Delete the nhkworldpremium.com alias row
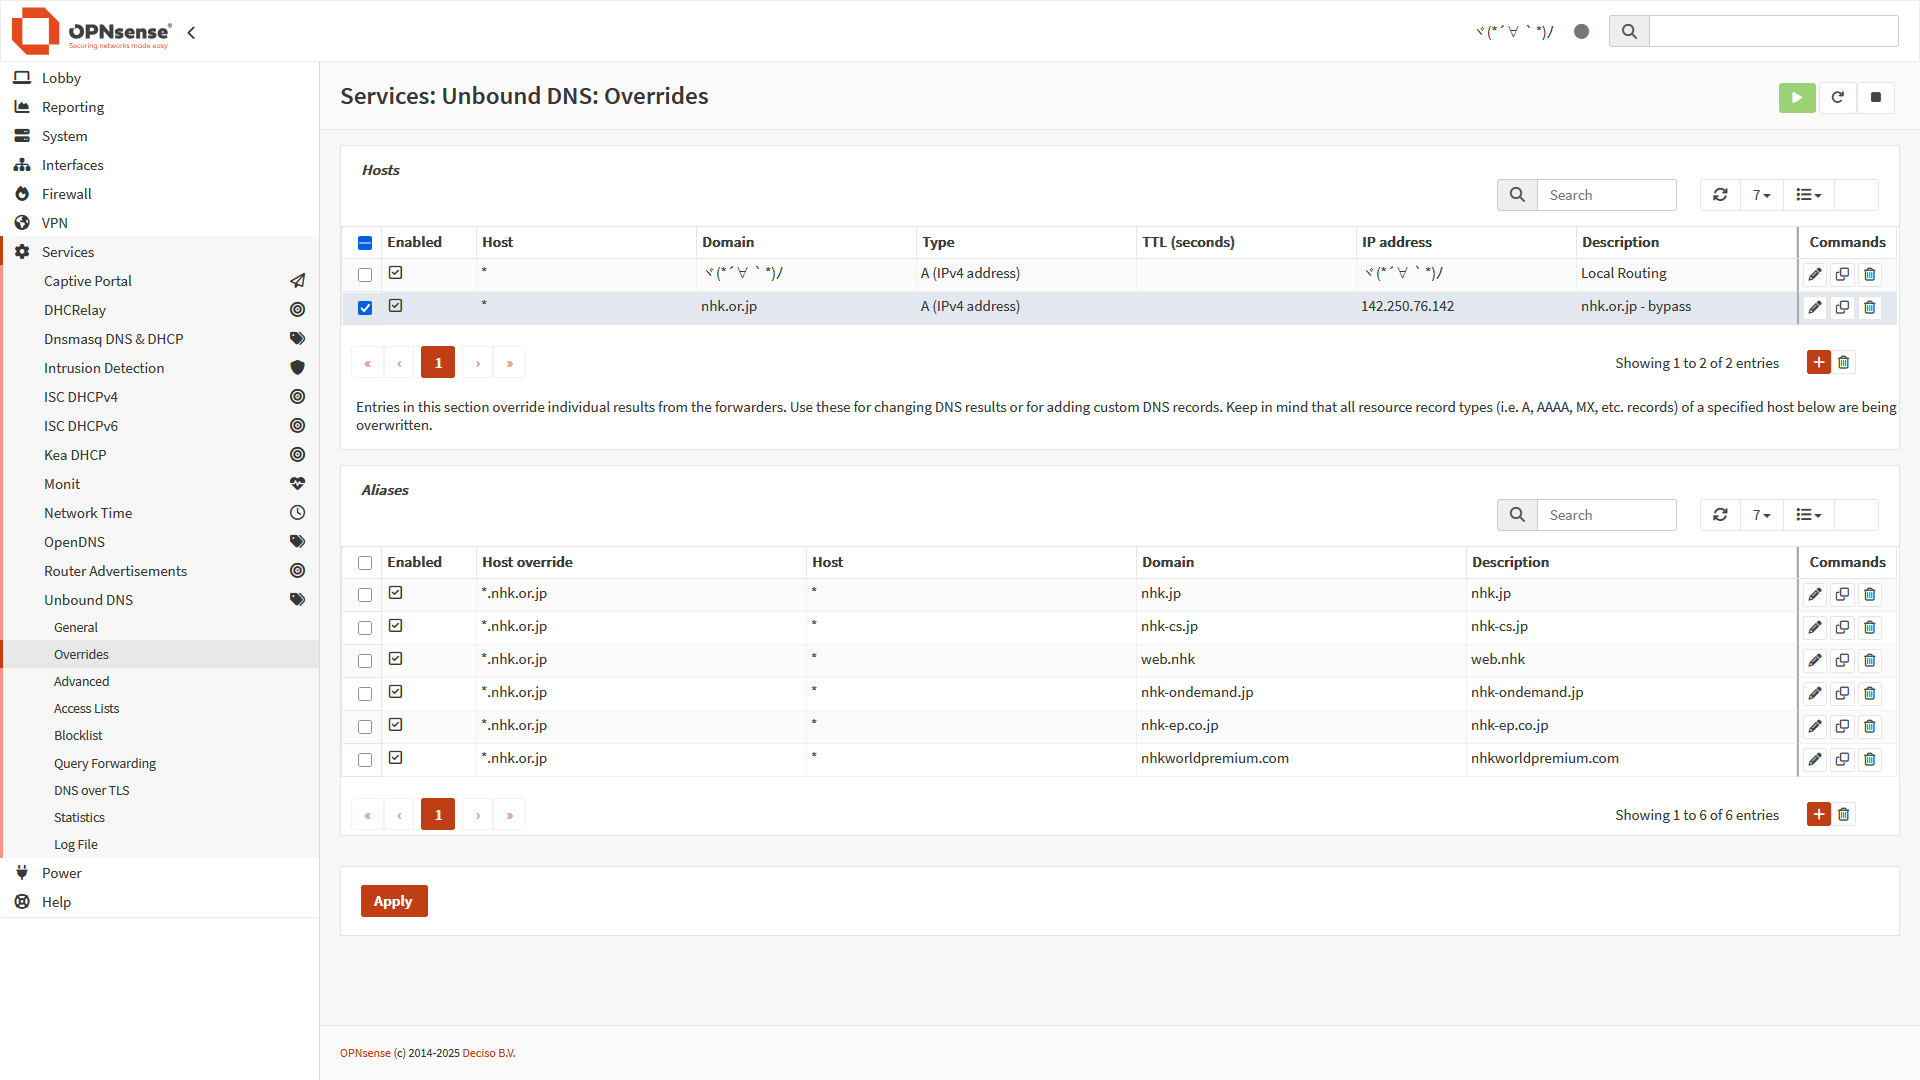Image resolution: width=1920 pixels, height=1080 pixels. pos(1869,759)
